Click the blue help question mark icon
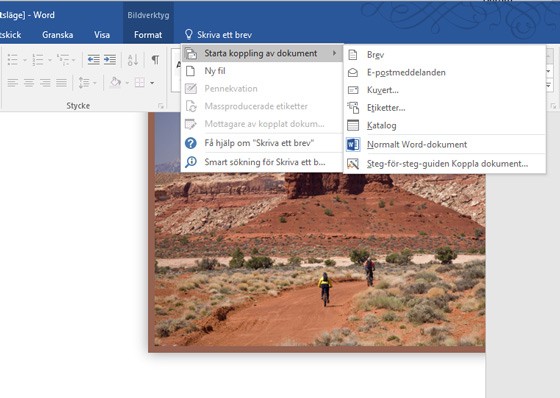The image size is (560, 398). point(191,143)
